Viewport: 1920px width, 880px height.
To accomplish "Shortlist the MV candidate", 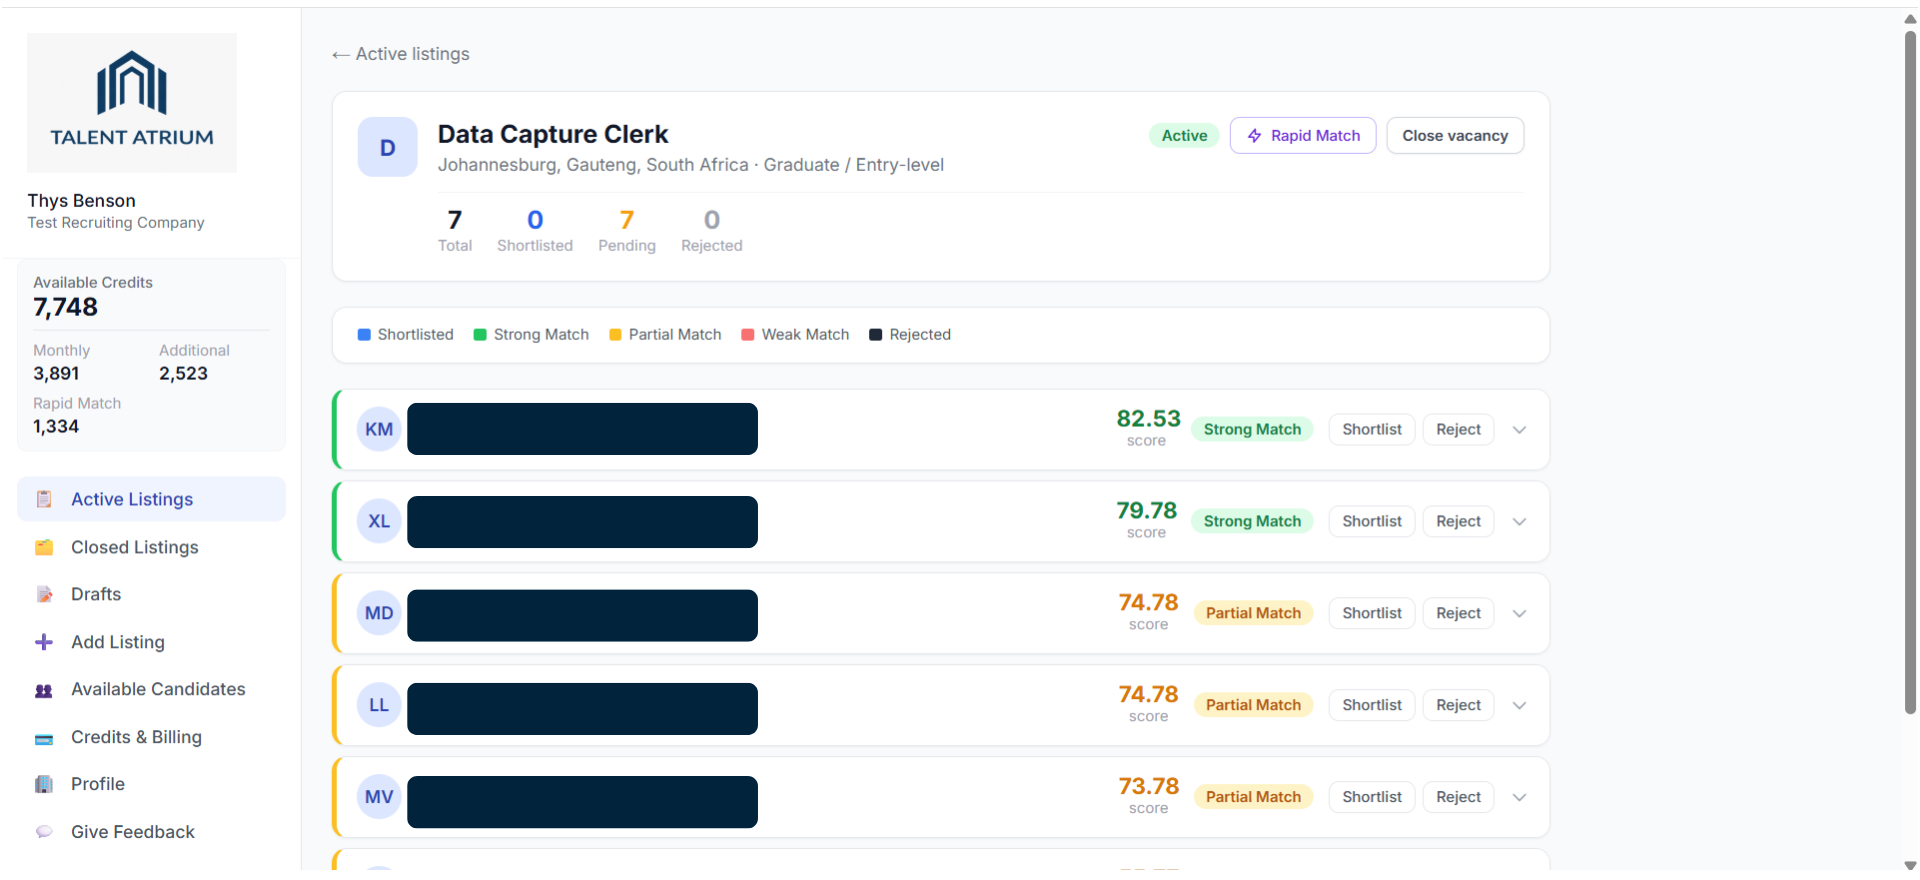I will (x=1372, y=797).
